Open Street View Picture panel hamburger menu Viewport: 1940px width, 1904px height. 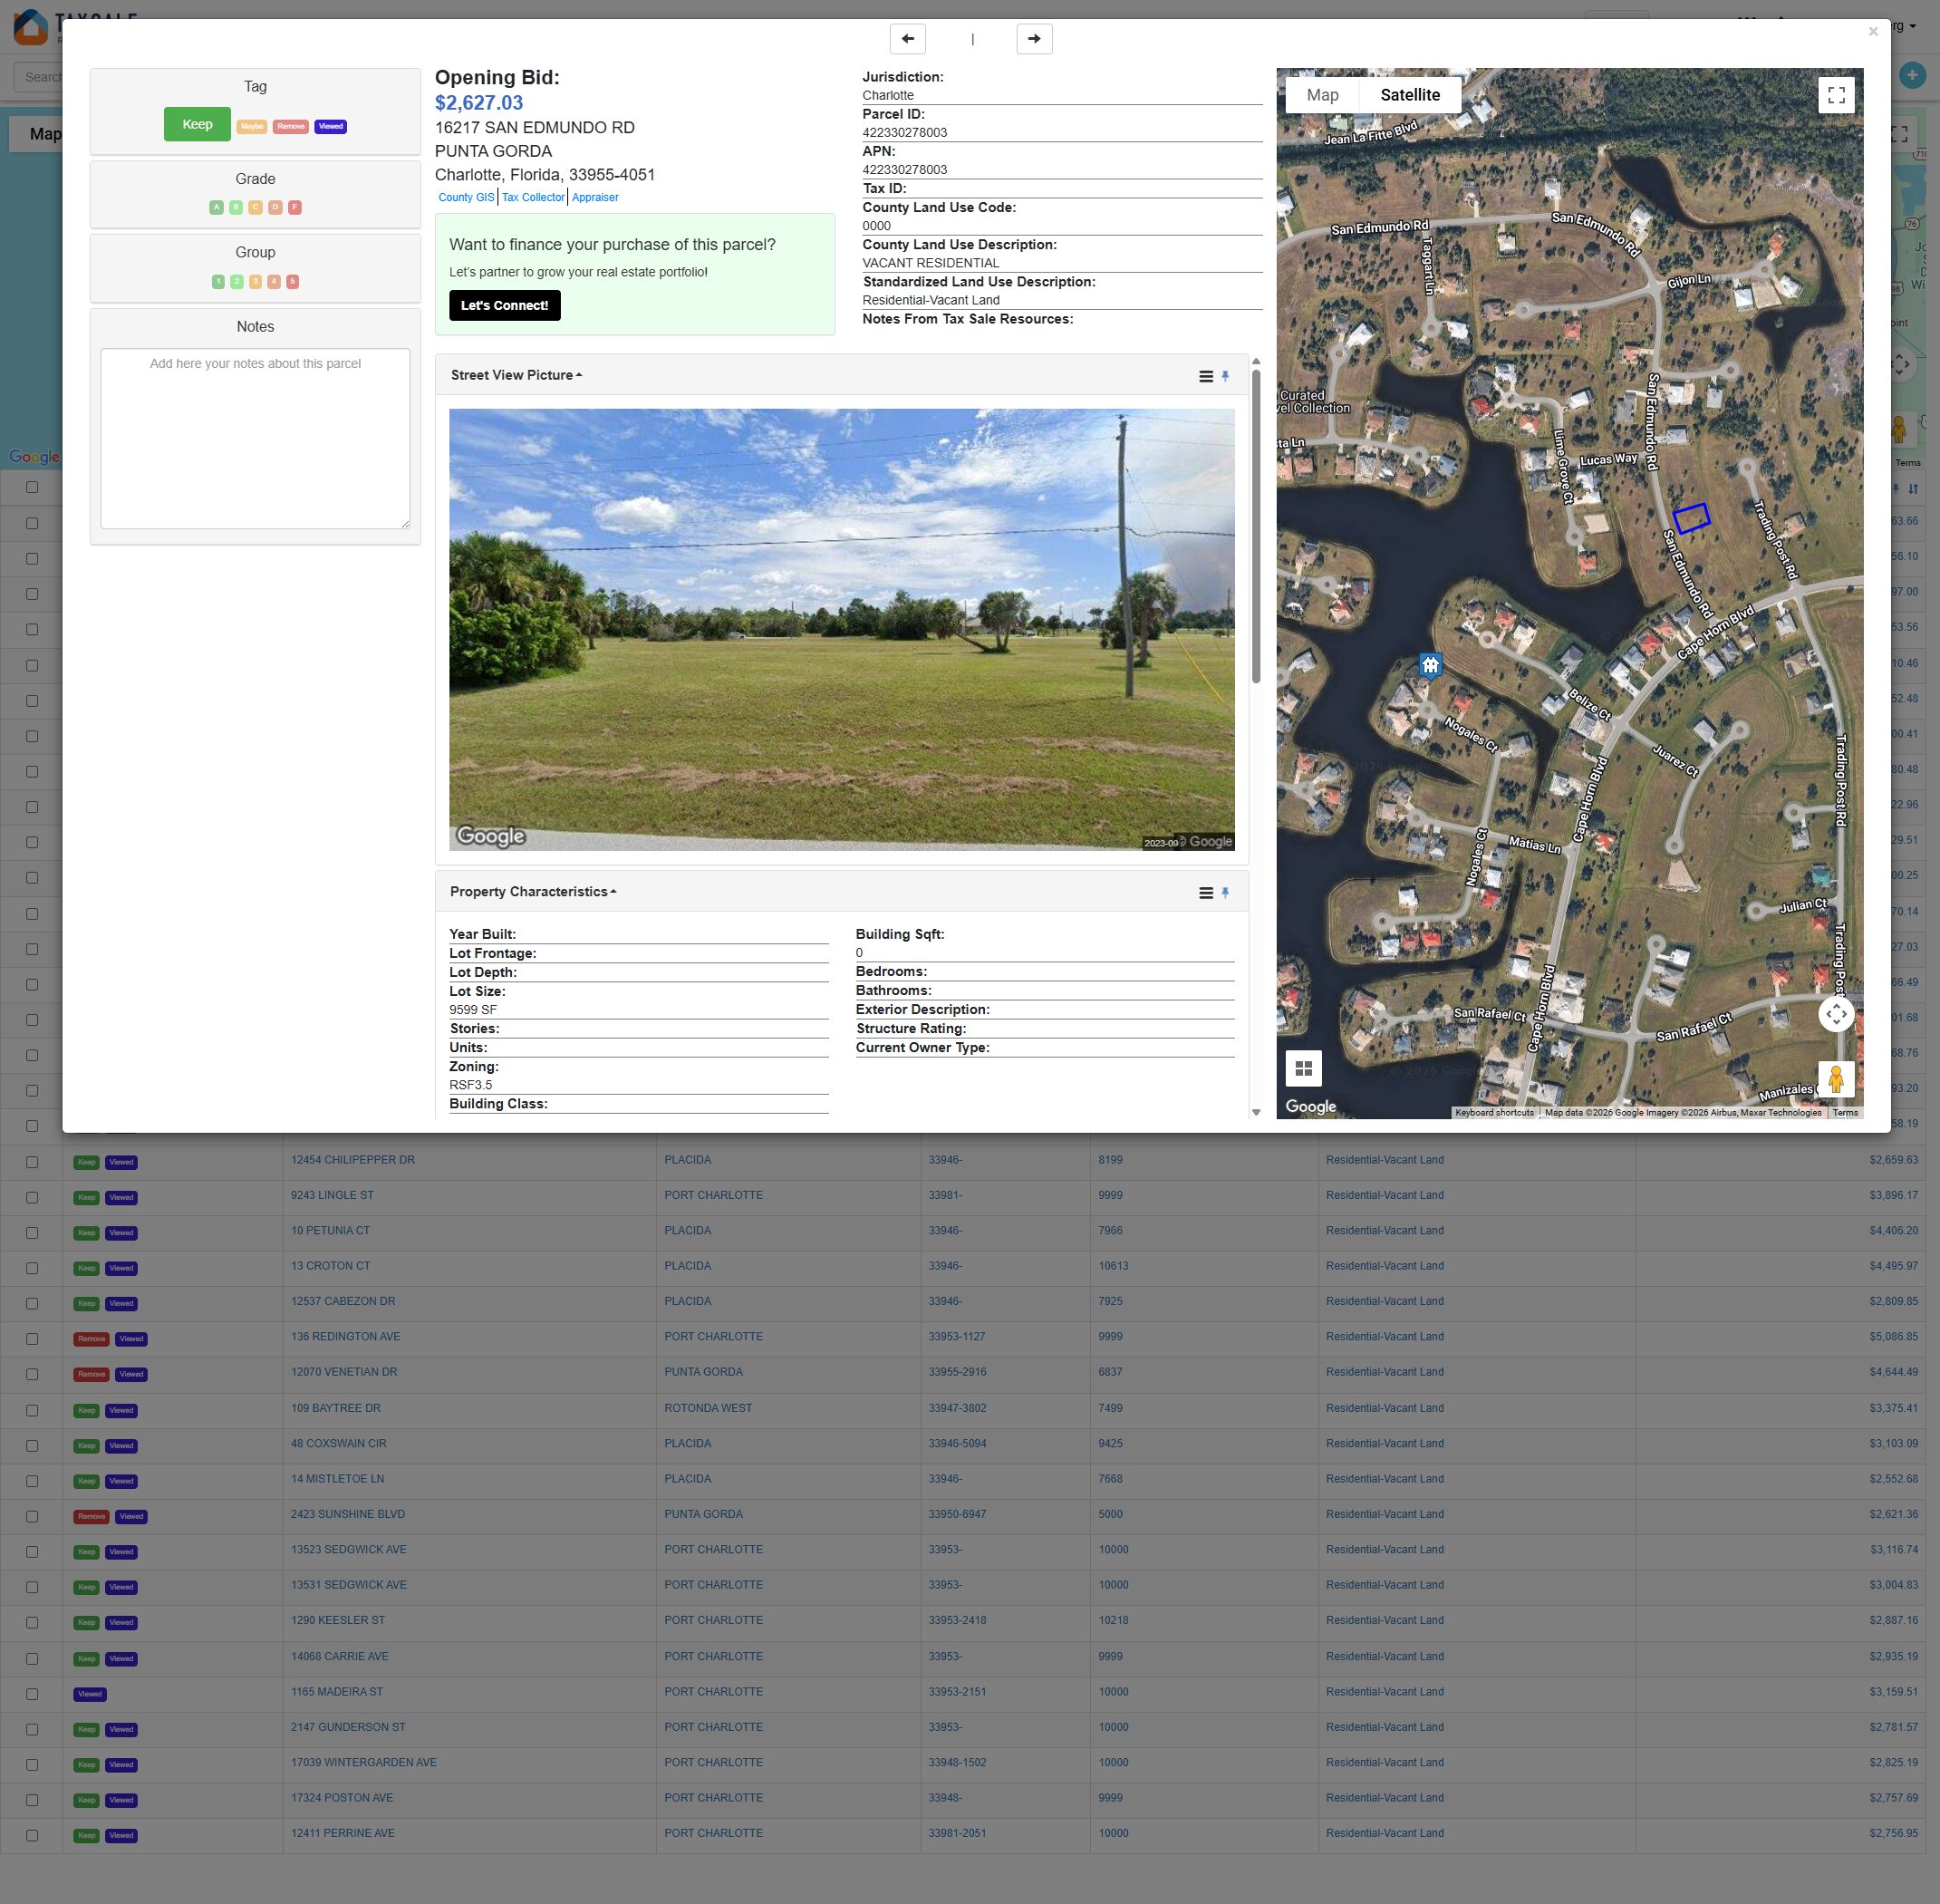tap(1205, 377)
